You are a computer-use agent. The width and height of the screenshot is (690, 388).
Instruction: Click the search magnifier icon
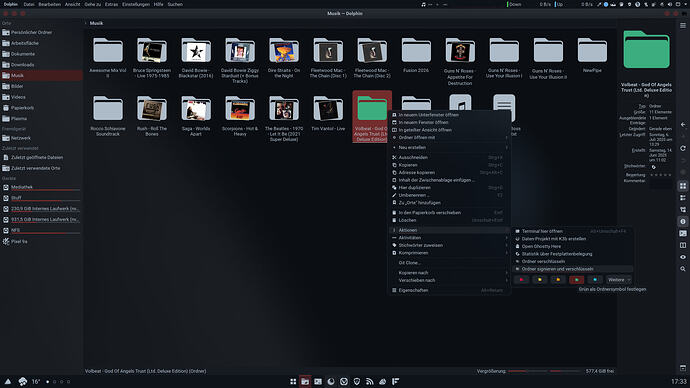point(683,269)
